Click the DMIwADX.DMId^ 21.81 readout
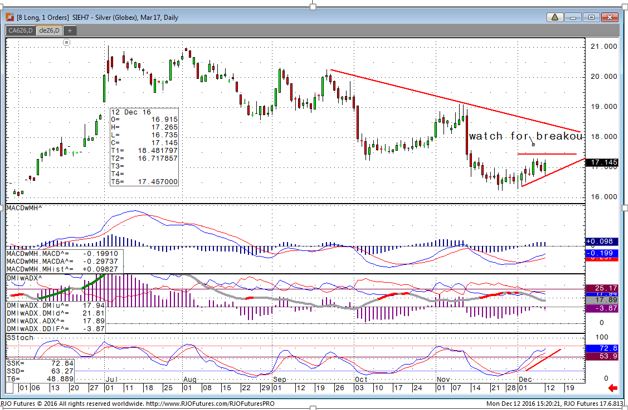Viewport: 628px width, 410px height. [x=56, y=313]
